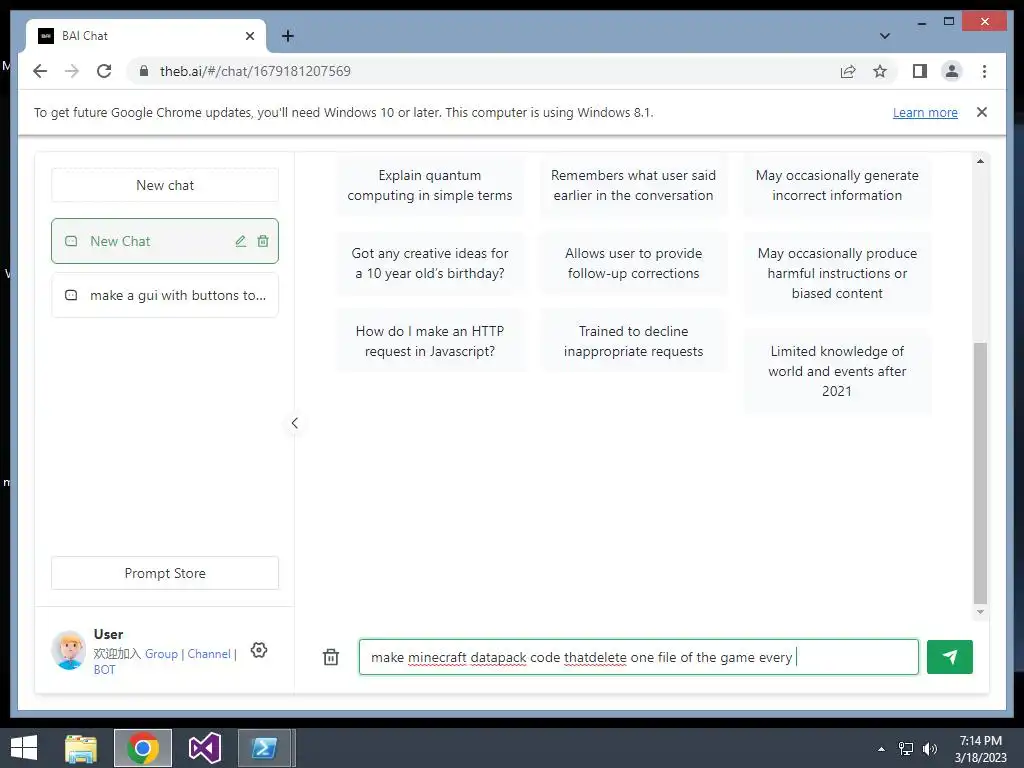Screen dimensions: 1024x768
Task: Click 'Allows user to provide follow-up corrections' card
Action: click(x=633, y=263)
